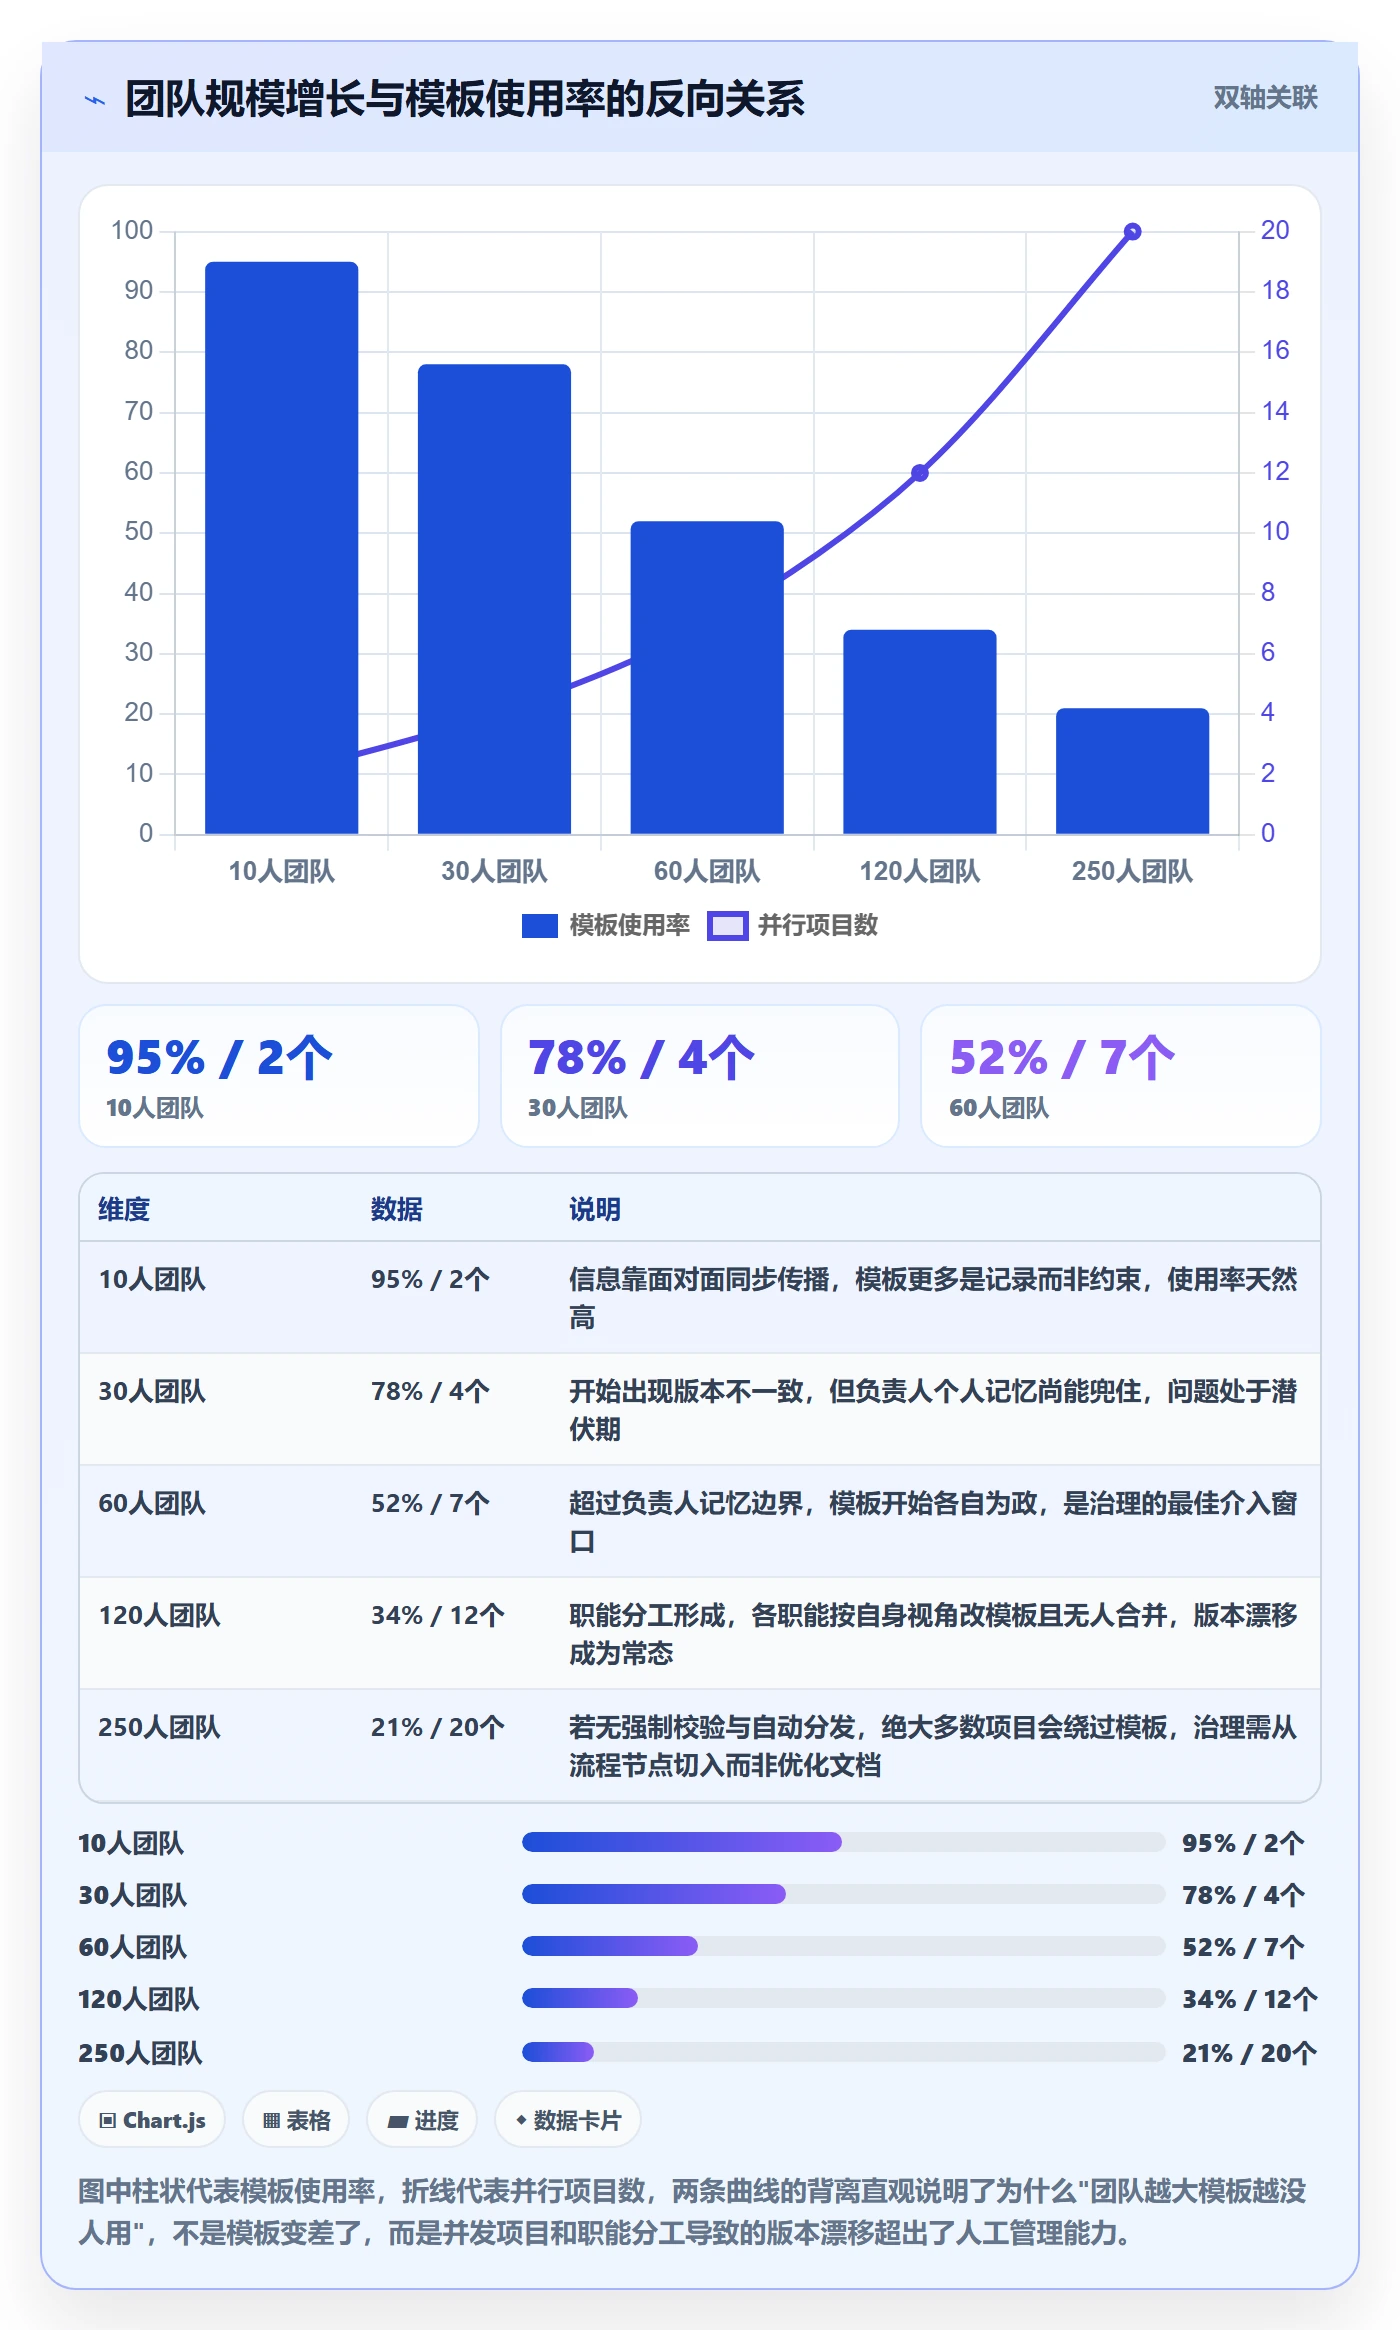Screen dimensions: 1400x2330
Task: Click the 60人团队 bar in the chart
Action: coord(707,677)
